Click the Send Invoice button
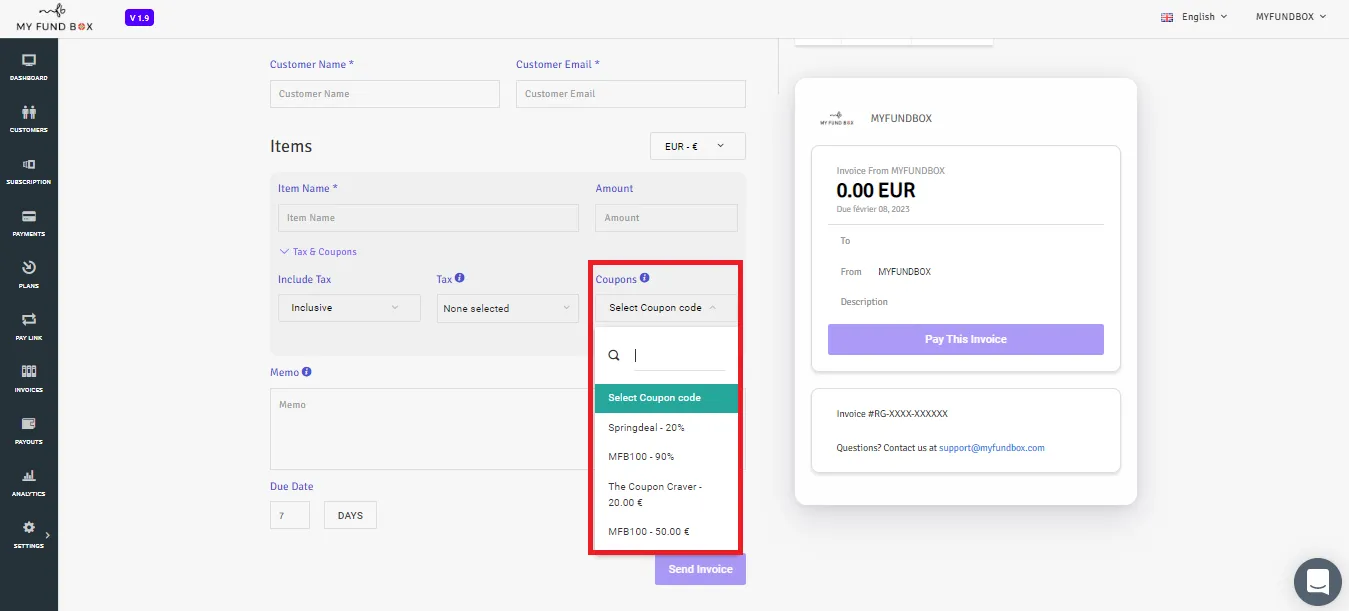 tap(700, 569)
